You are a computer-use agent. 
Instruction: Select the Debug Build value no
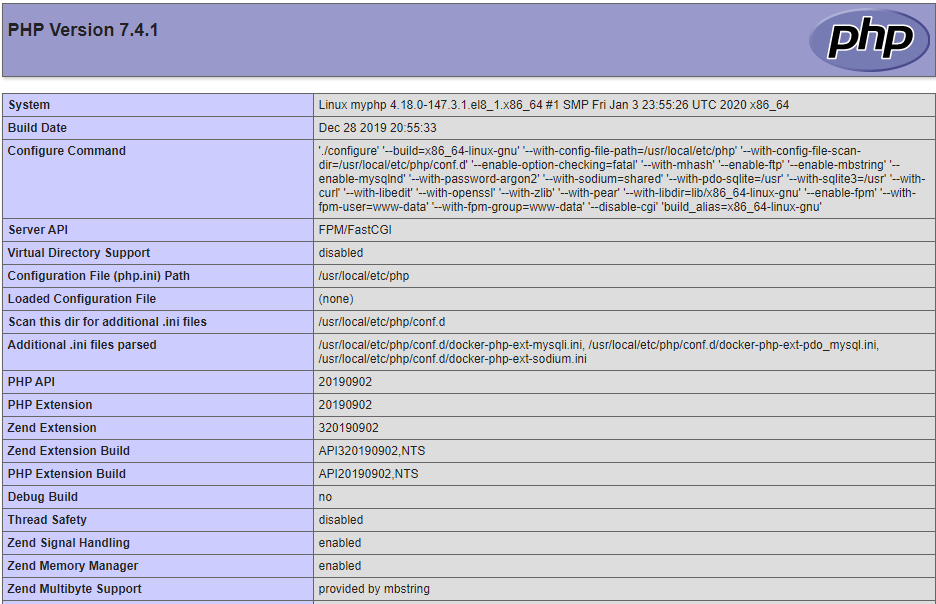(x=325, y=497)
